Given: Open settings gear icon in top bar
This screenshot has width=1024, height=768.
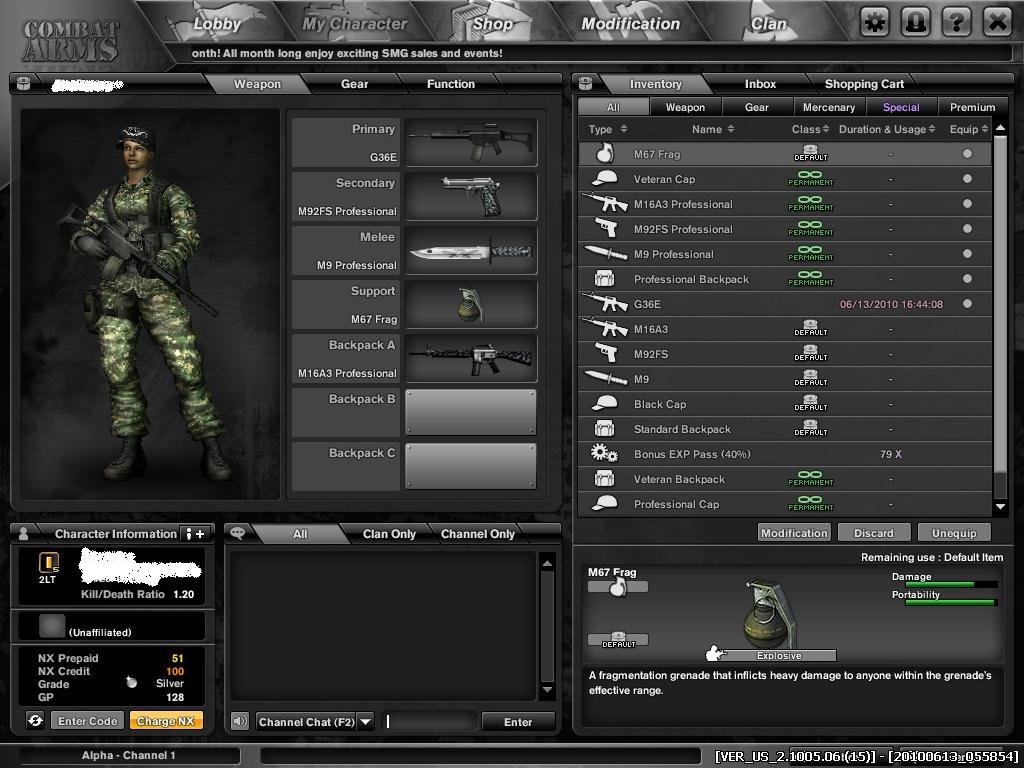Looking at the screenshot, I should pos(874,23).
